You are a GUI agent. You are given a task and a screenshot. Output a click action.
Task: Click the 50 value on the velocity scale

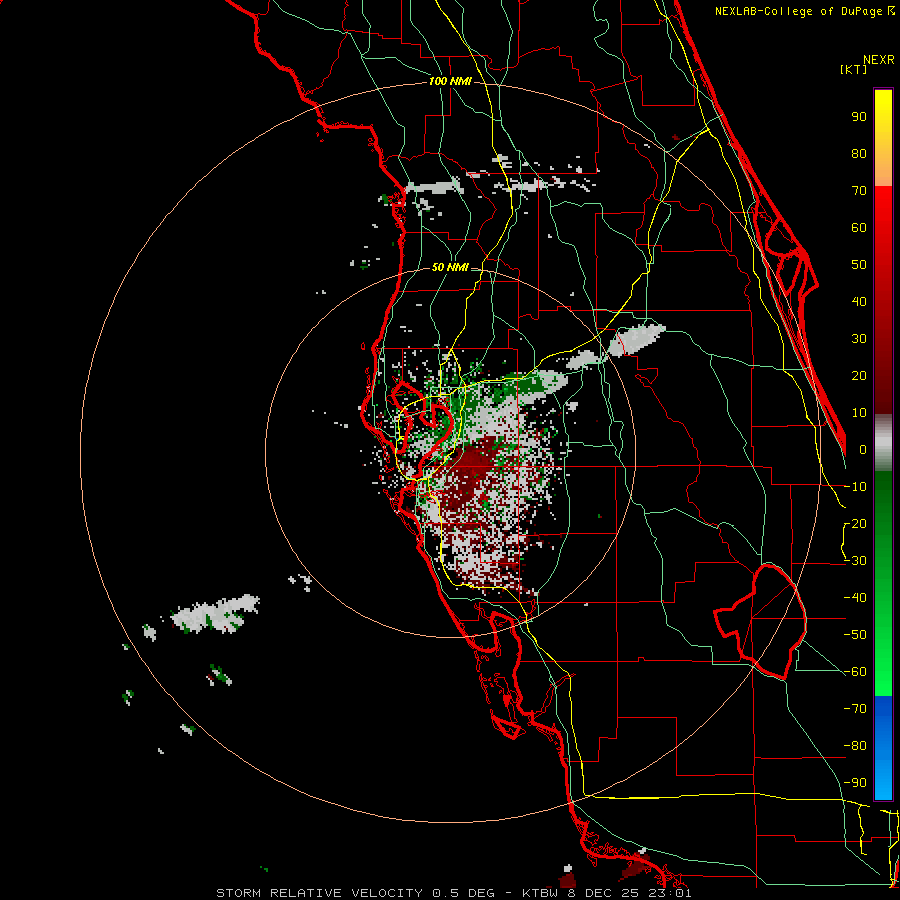point(859,265)
